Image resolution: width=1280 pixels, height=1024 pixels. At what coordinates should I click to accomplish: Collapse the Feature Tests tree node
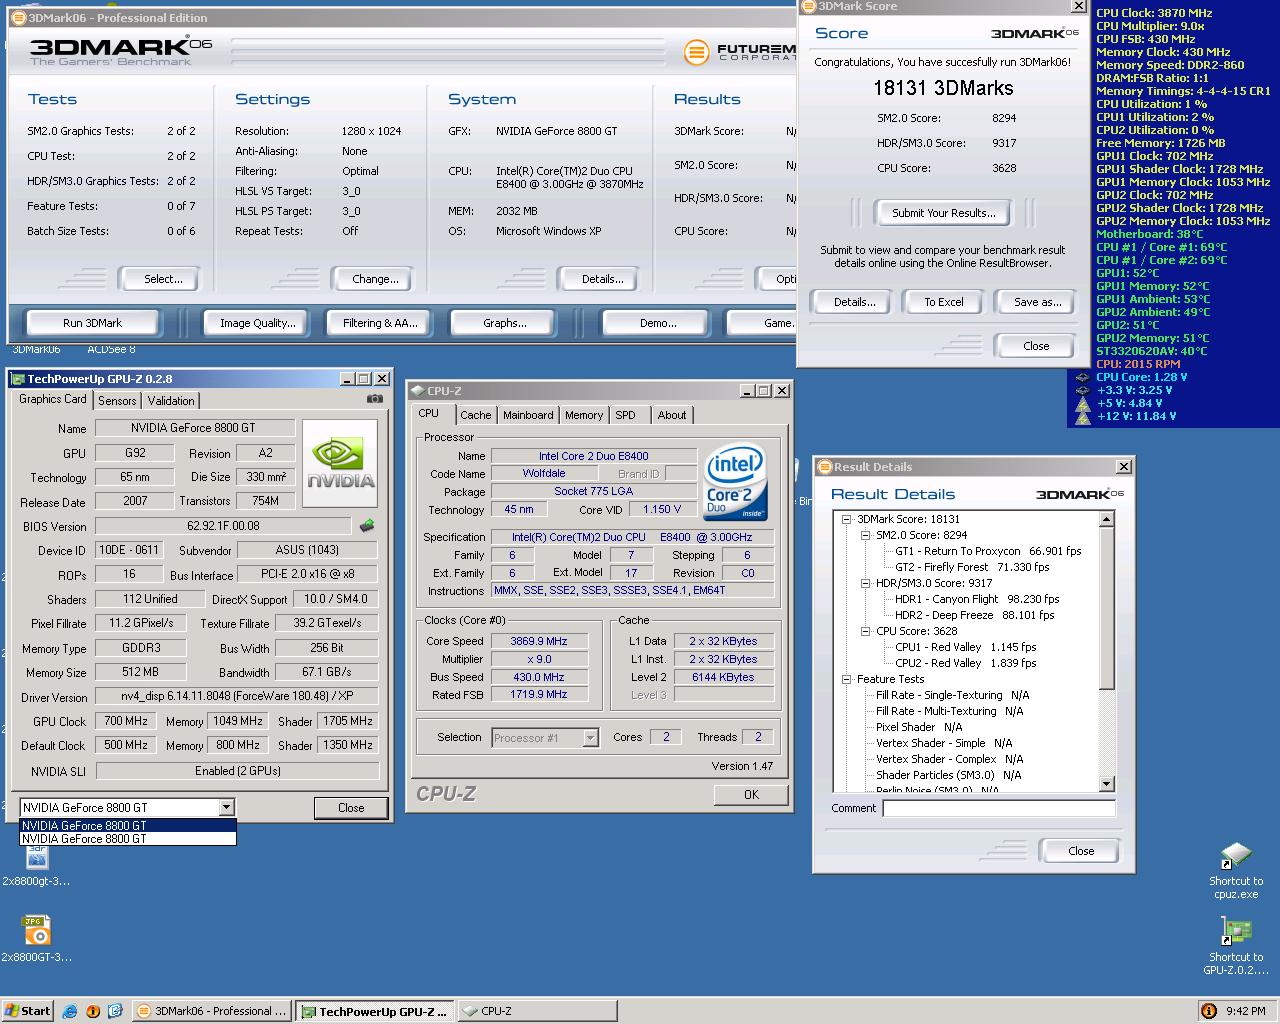coord(846,679)
